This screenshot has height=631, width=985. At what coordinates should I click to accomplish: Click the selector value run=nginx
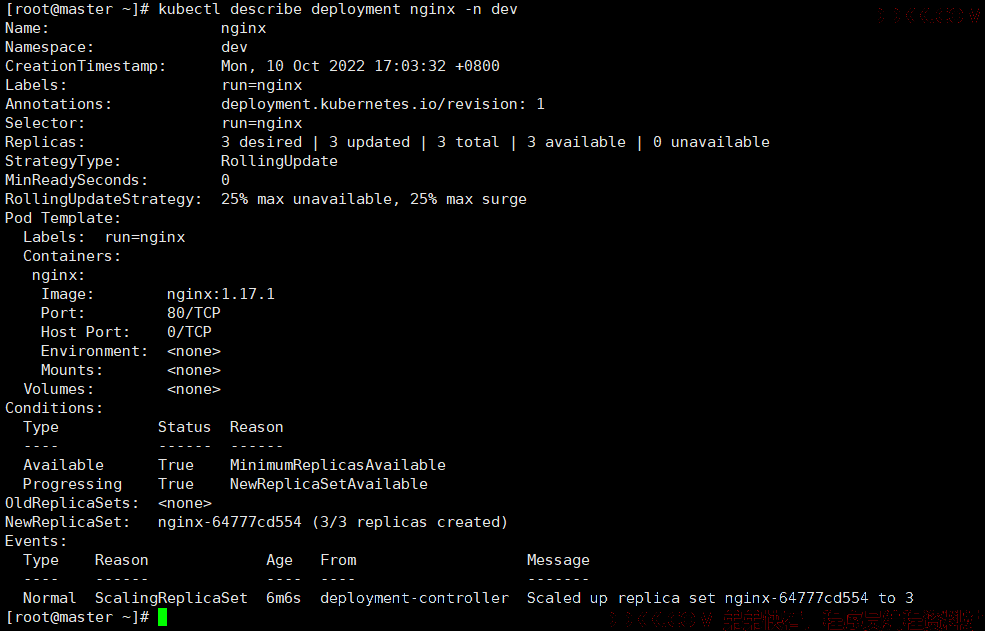[x=262, y=123]
